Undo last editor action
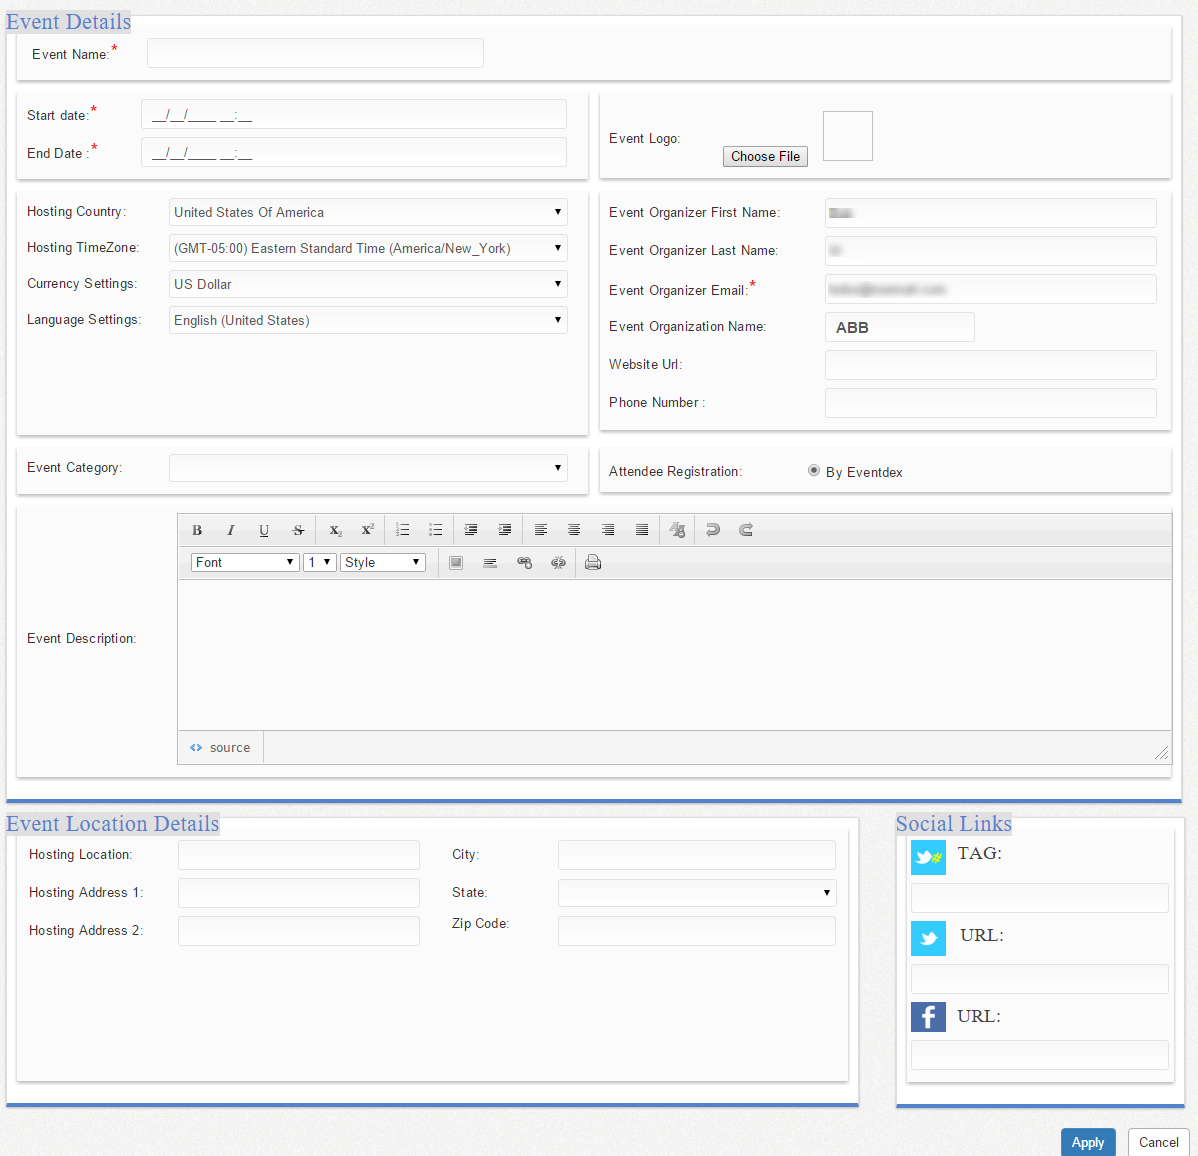1198x1156 pixels. [x=712, y=529]
